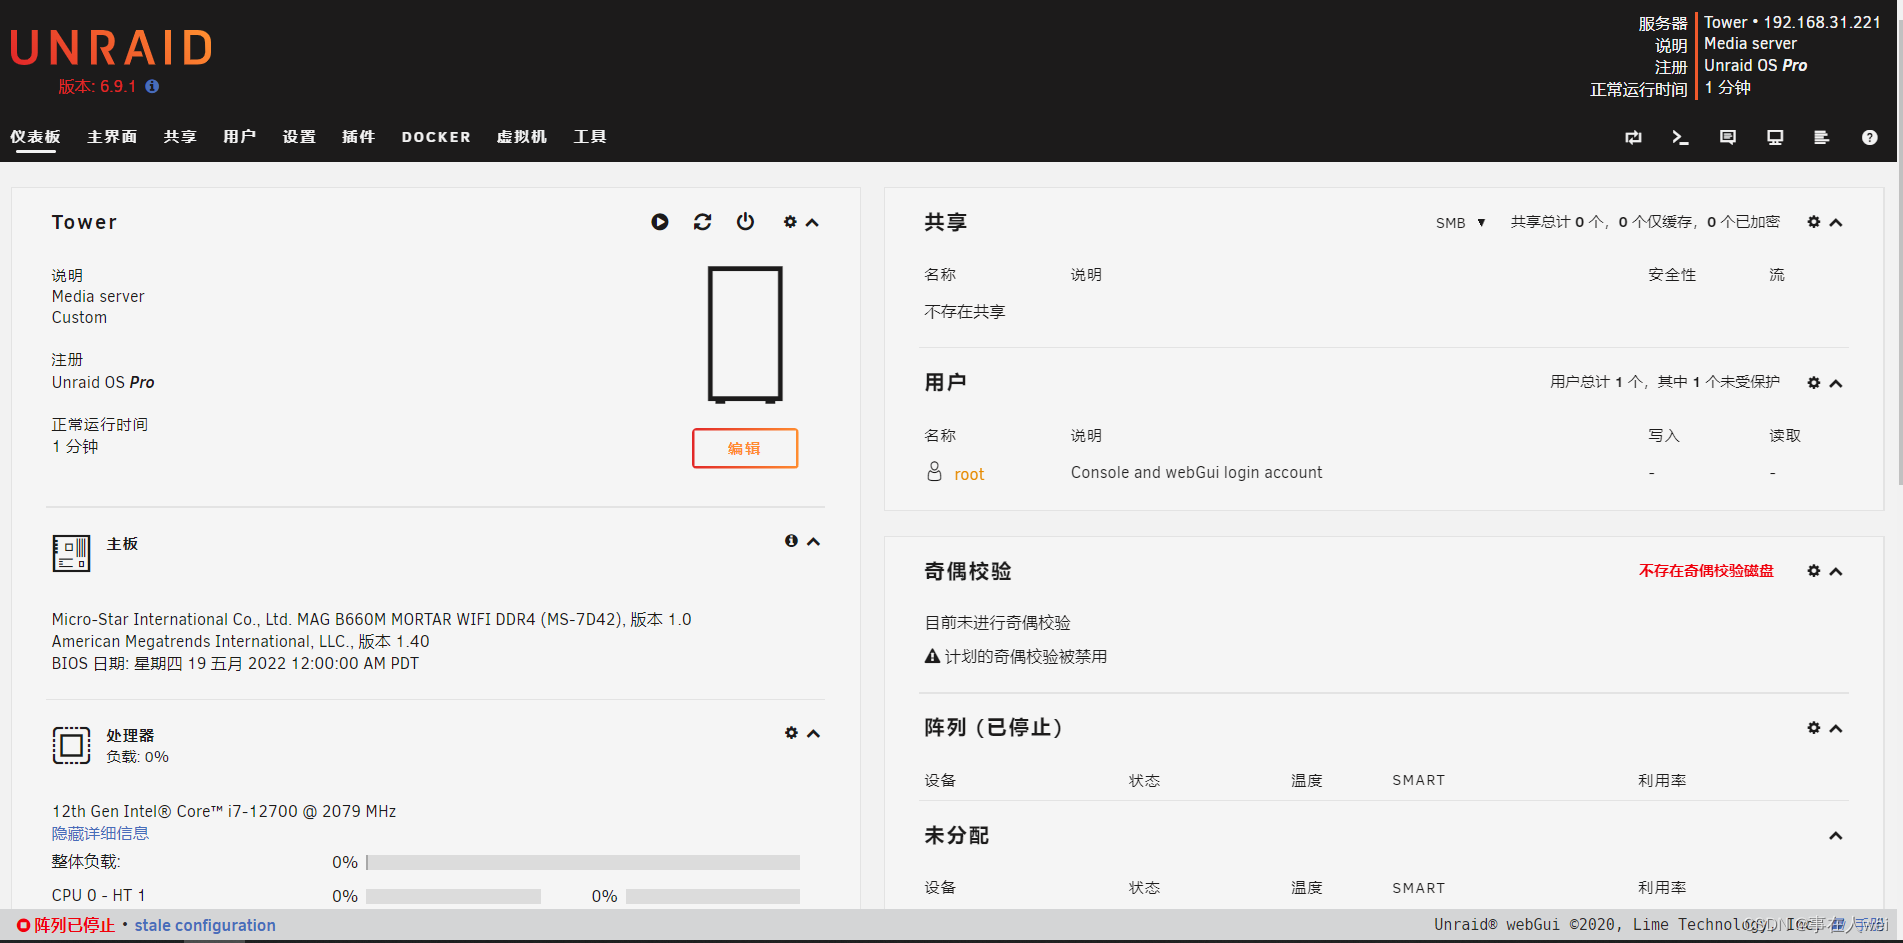Open the 虚拟机 virtual machines tab
1903x943 pixels.
point(521,137)
